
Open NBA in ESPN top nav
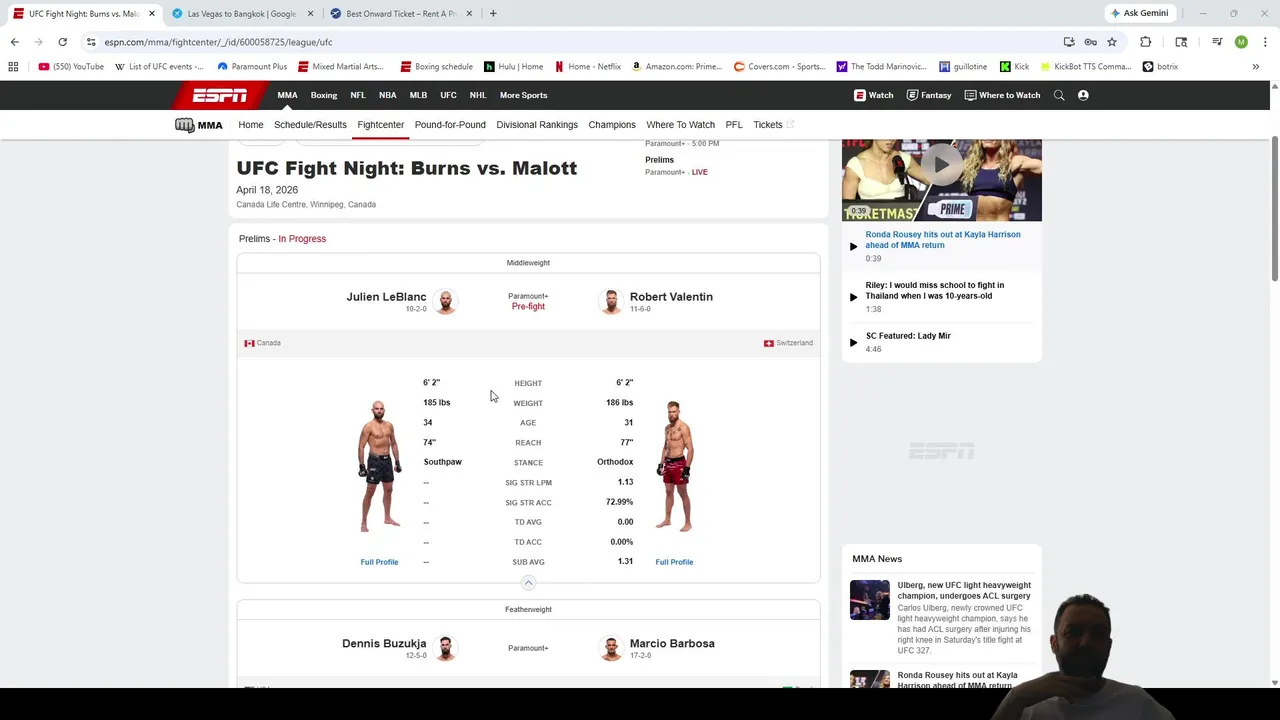click(x=388, y=95)
